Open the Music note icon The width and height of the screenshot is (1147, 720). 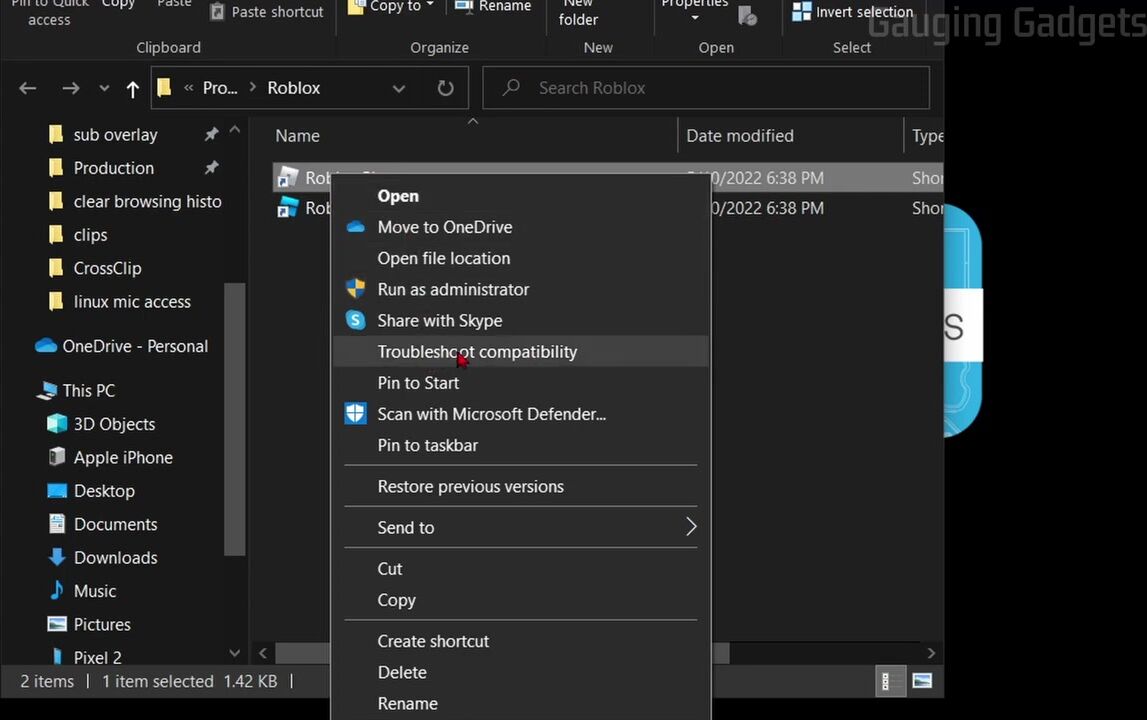click(56, 590)
